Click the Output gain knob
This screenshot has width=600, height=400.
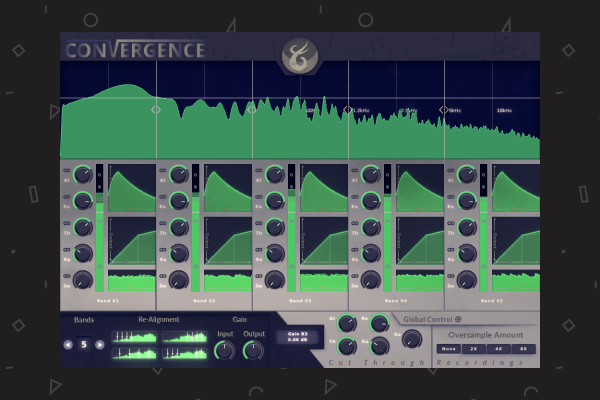click(254, 350)
